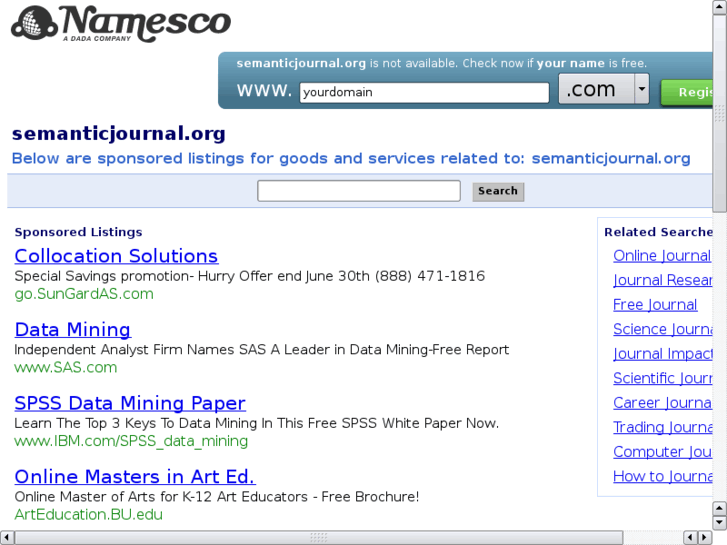Click the semanticjournal.org heading text
Screen dimensions: 727x545
pyautogui.click(x=119, y=134)
